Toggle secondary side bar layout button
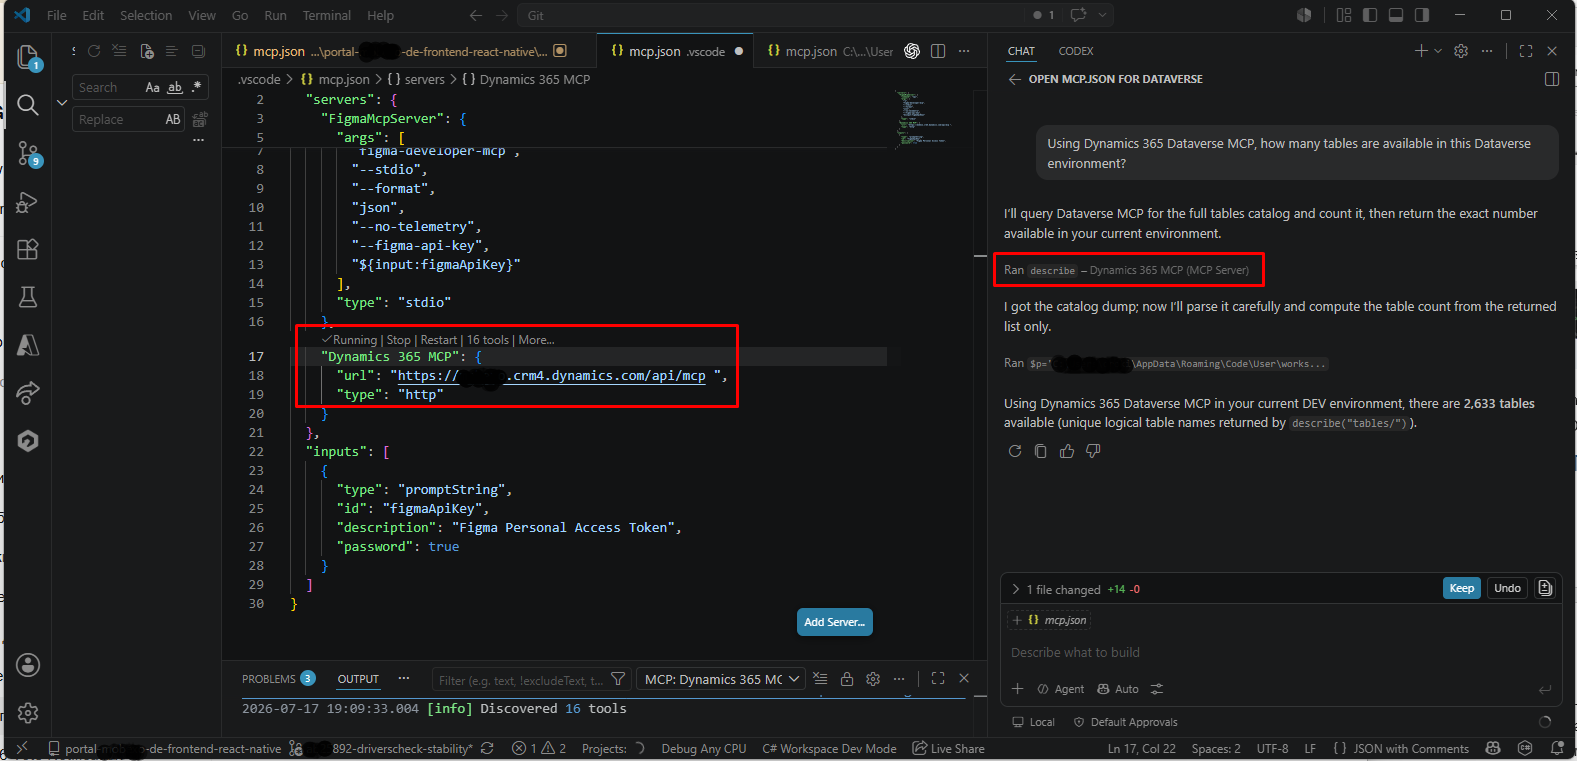The height and width of the screenshot is (761, 1577). pyautogui.click(x=1422, y=15)
